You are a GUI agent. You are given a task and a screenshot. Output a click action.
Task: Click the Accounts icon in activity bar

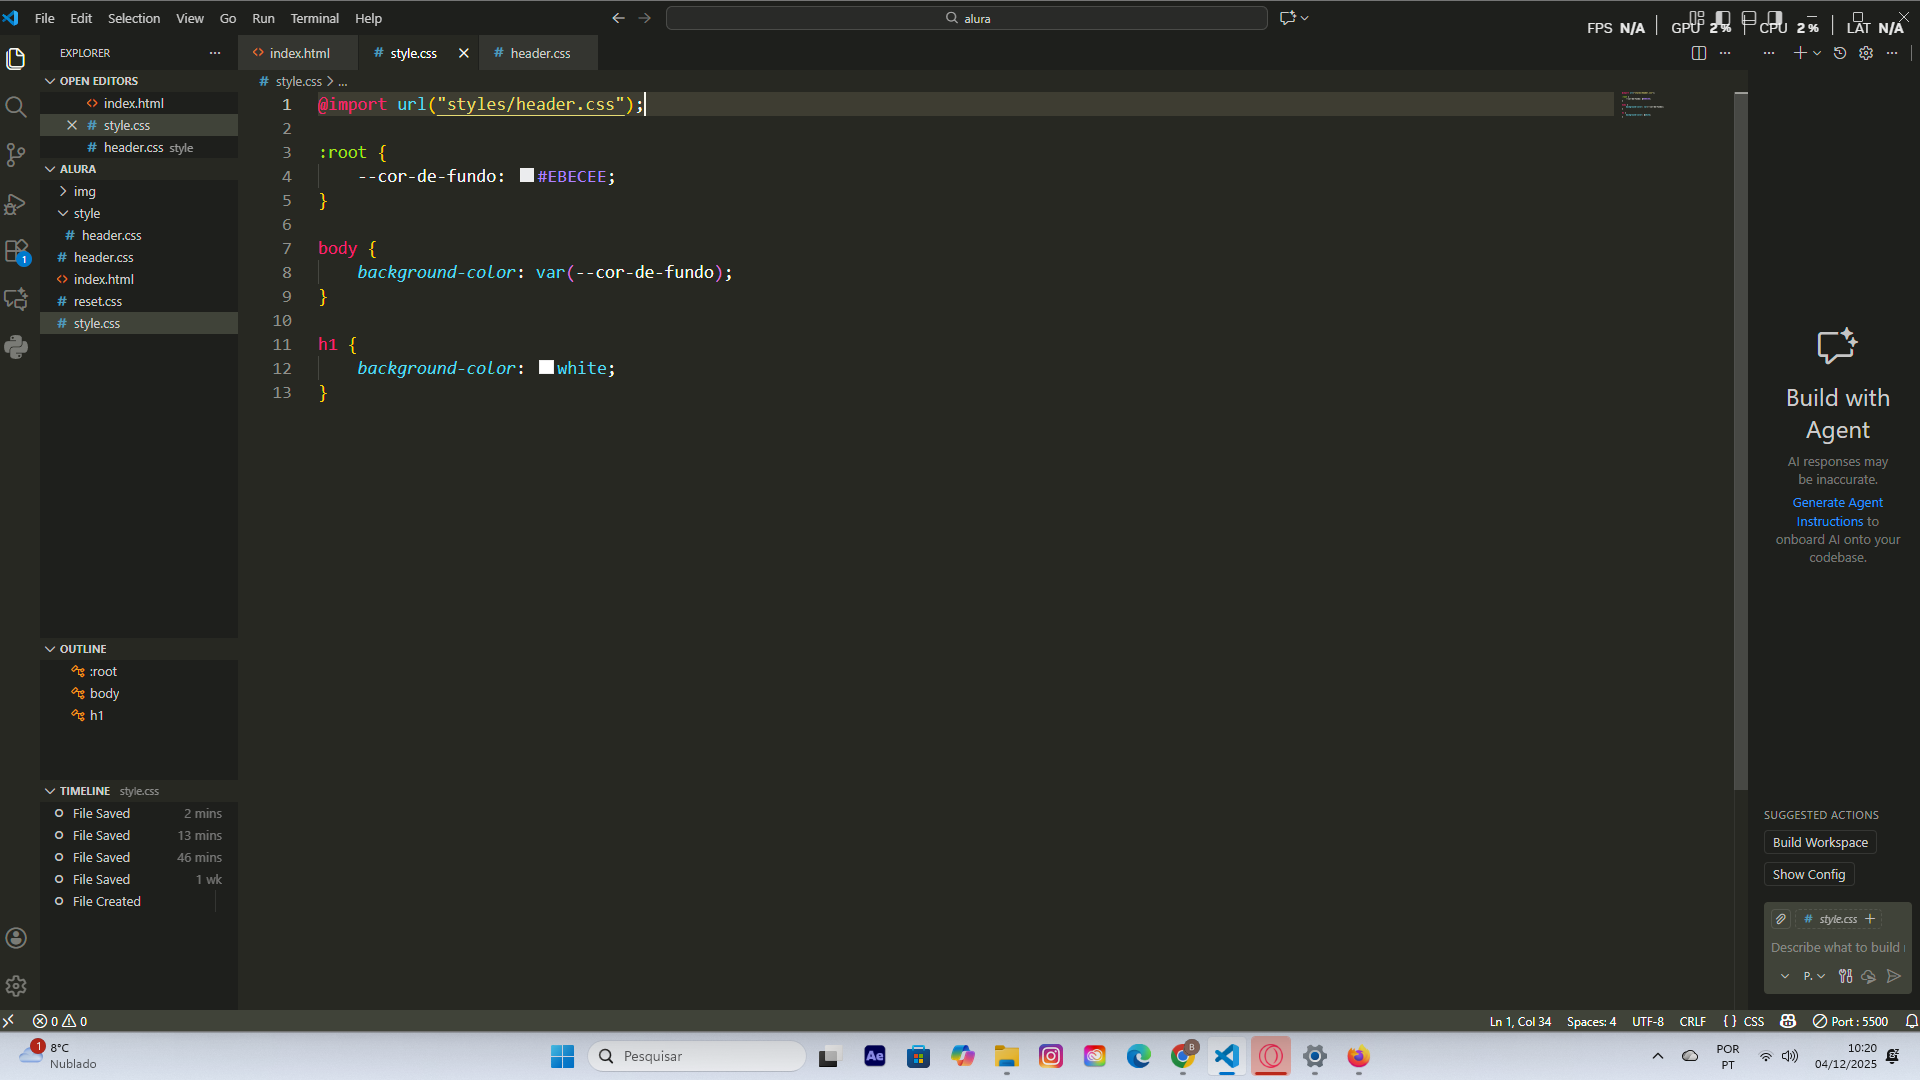point(16,938)
